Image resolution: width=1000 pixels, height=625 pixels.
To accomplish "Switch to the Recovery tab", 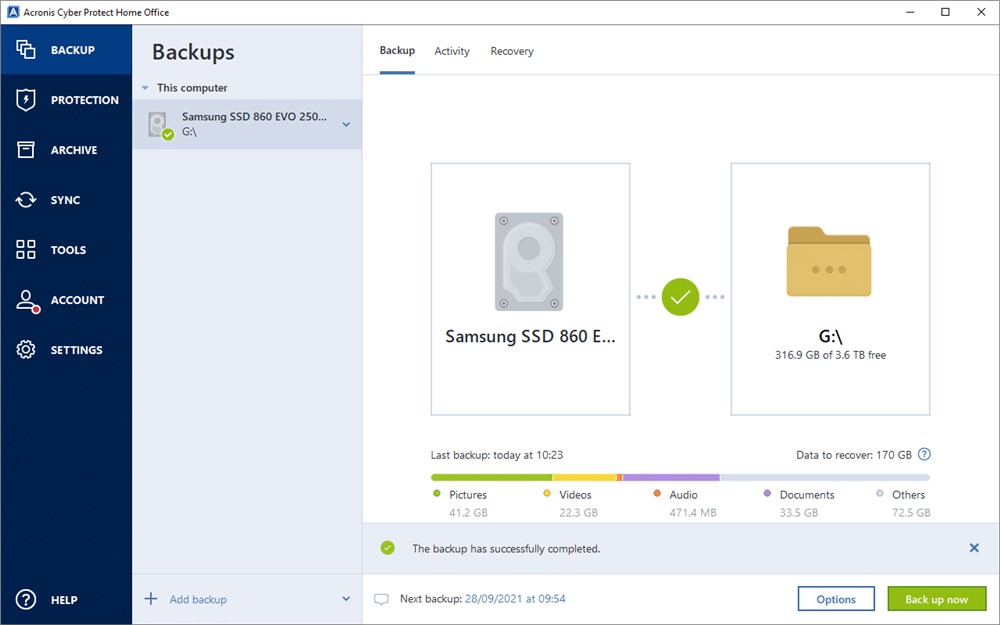I will coord(512,50).
